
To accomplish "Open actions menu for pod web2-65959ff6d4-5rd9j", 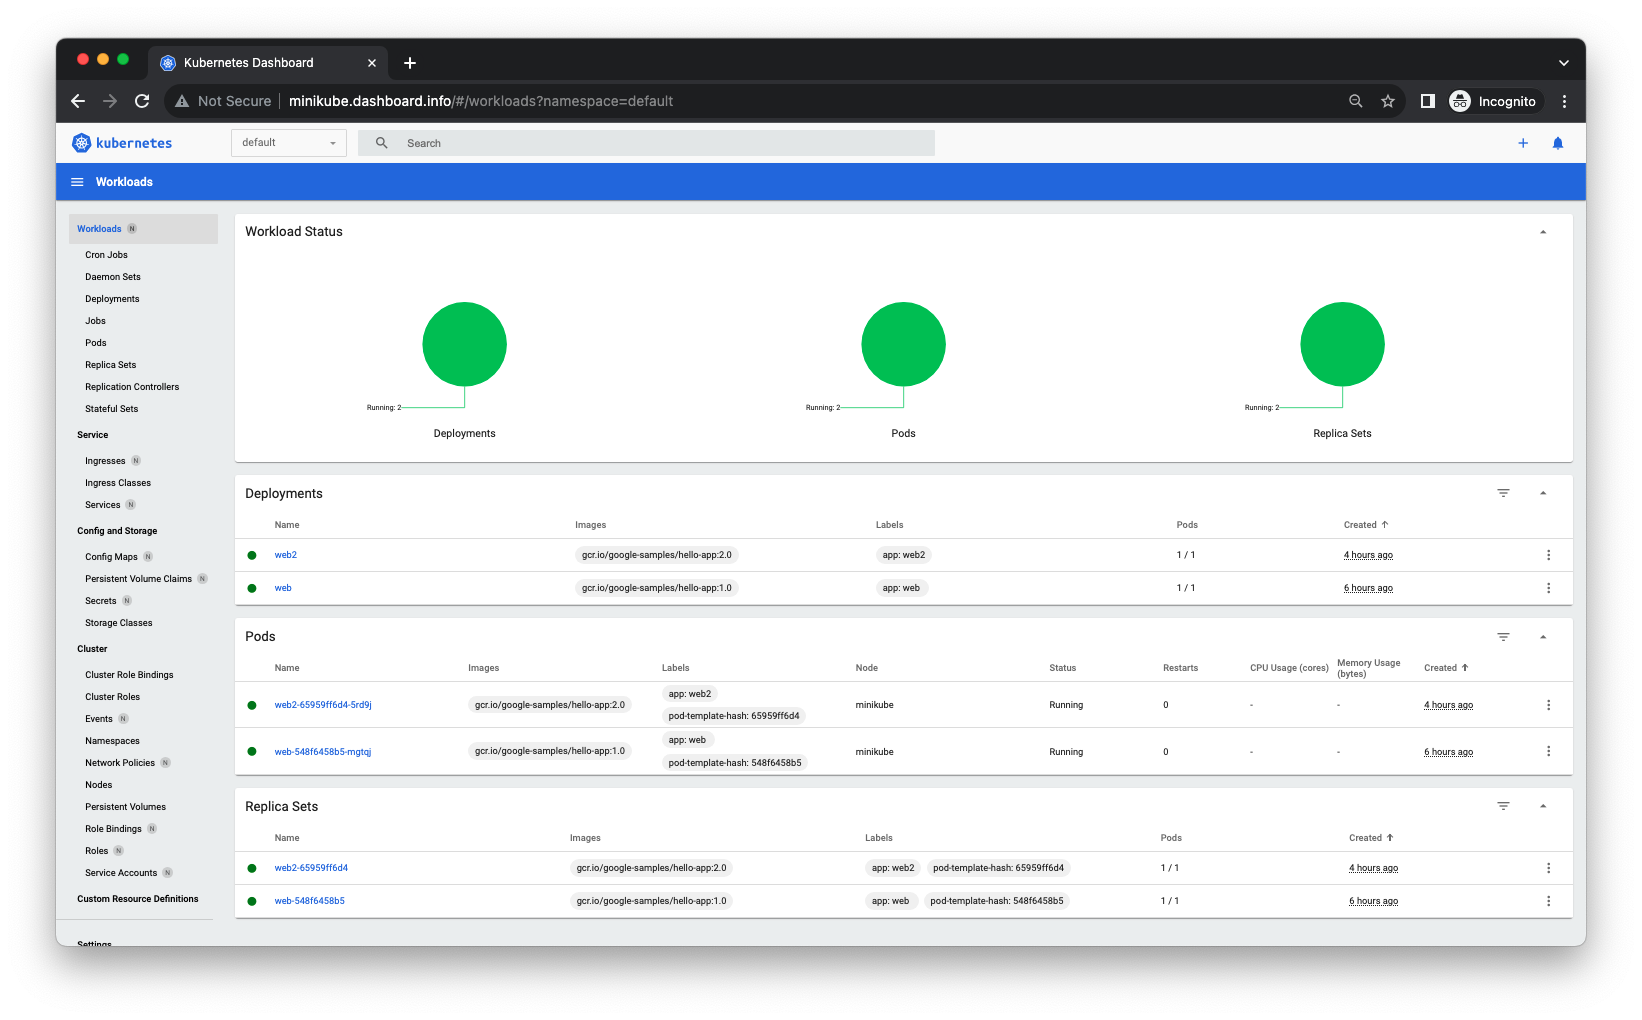I will click(1548, 705).
